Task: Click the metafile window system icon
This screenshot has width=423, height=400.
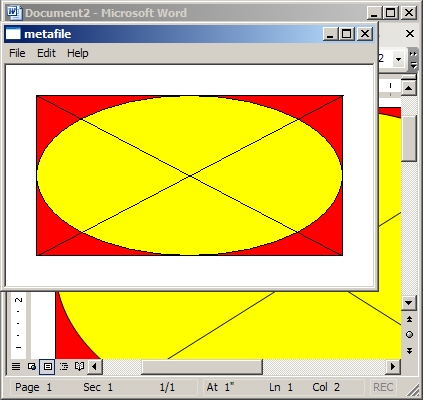Action: [13, 34]
